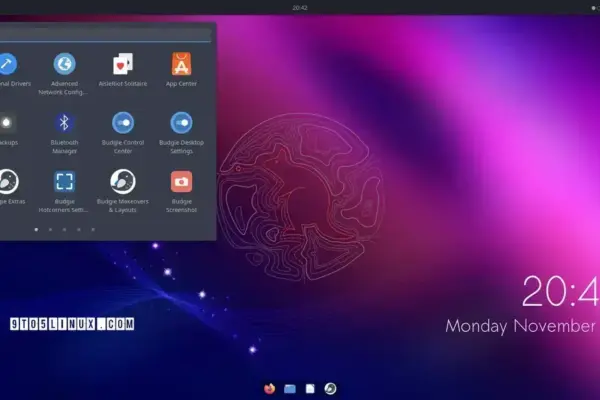600x400 pixels.
Task: Switch to second app page dot
Action: [x=51, y=230]
